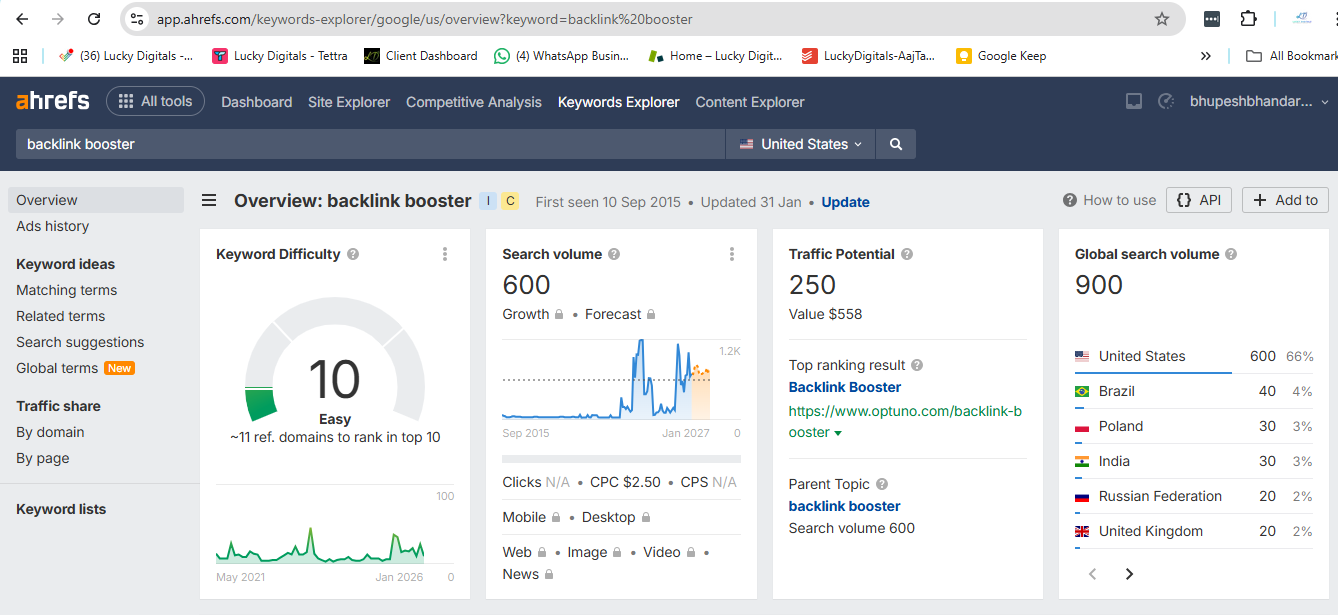Open the bhupeshbhandar account dropdown
1338x615 pixels.
point(1259,101)
